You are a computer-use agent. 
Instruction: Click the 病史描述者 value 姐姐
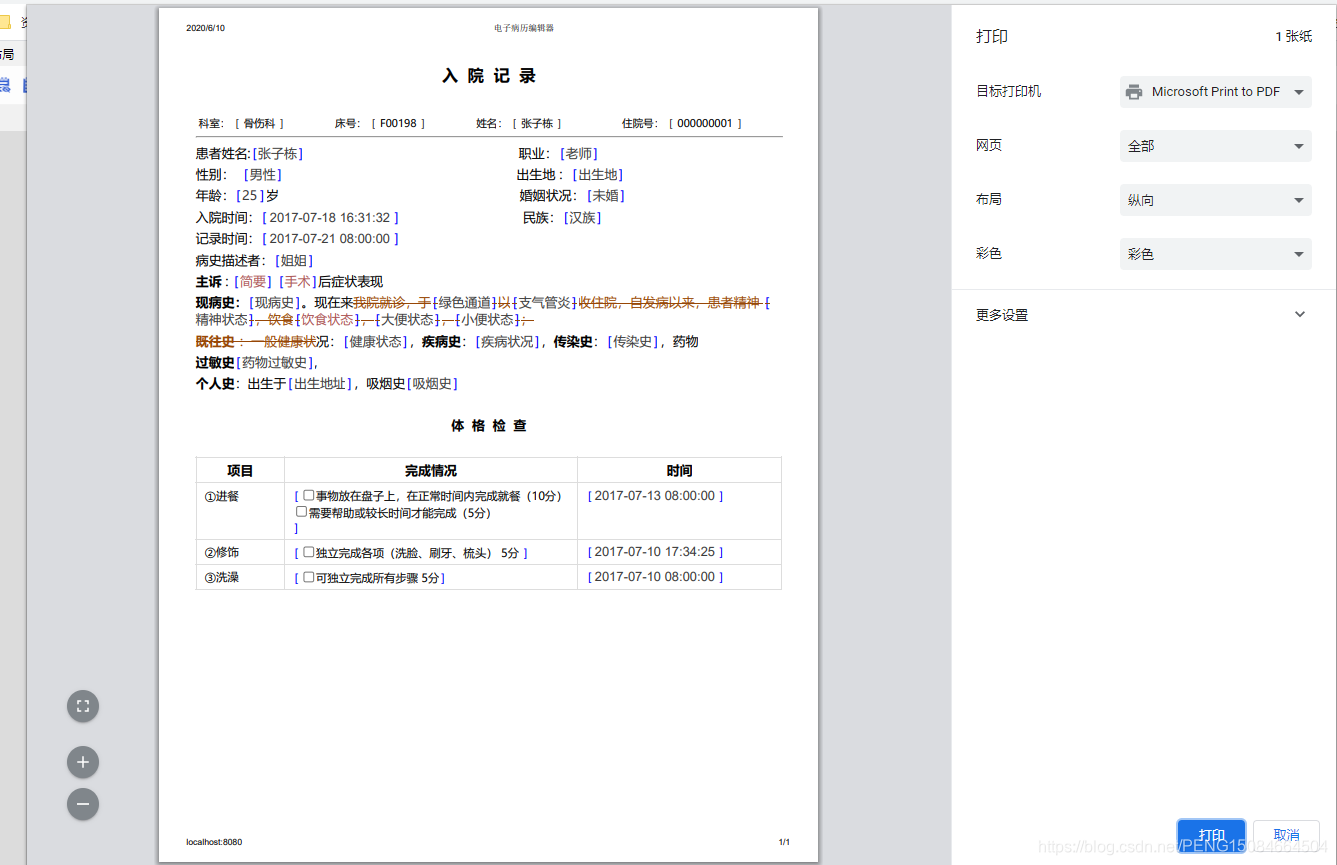pos(295,261)
